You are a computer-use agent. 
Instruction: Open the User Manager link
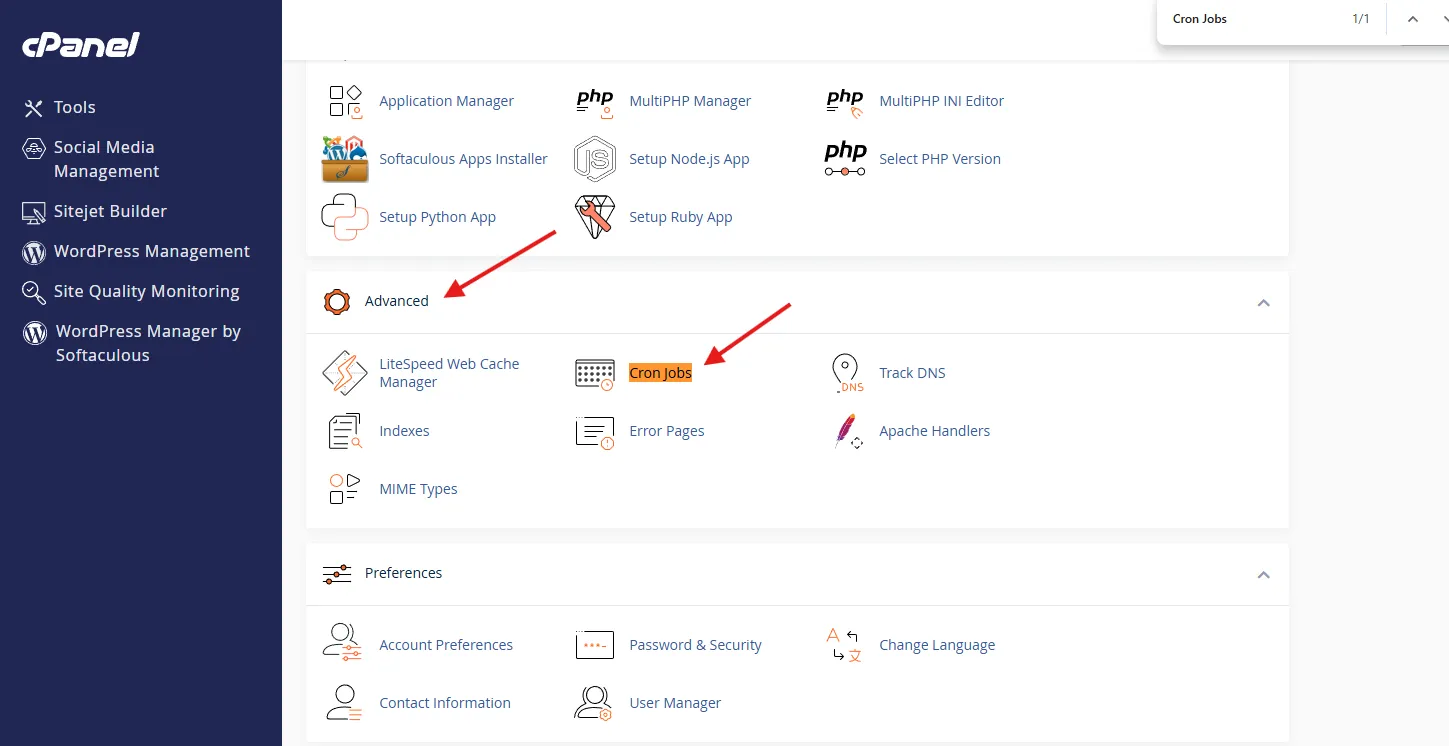click(675, 703)
